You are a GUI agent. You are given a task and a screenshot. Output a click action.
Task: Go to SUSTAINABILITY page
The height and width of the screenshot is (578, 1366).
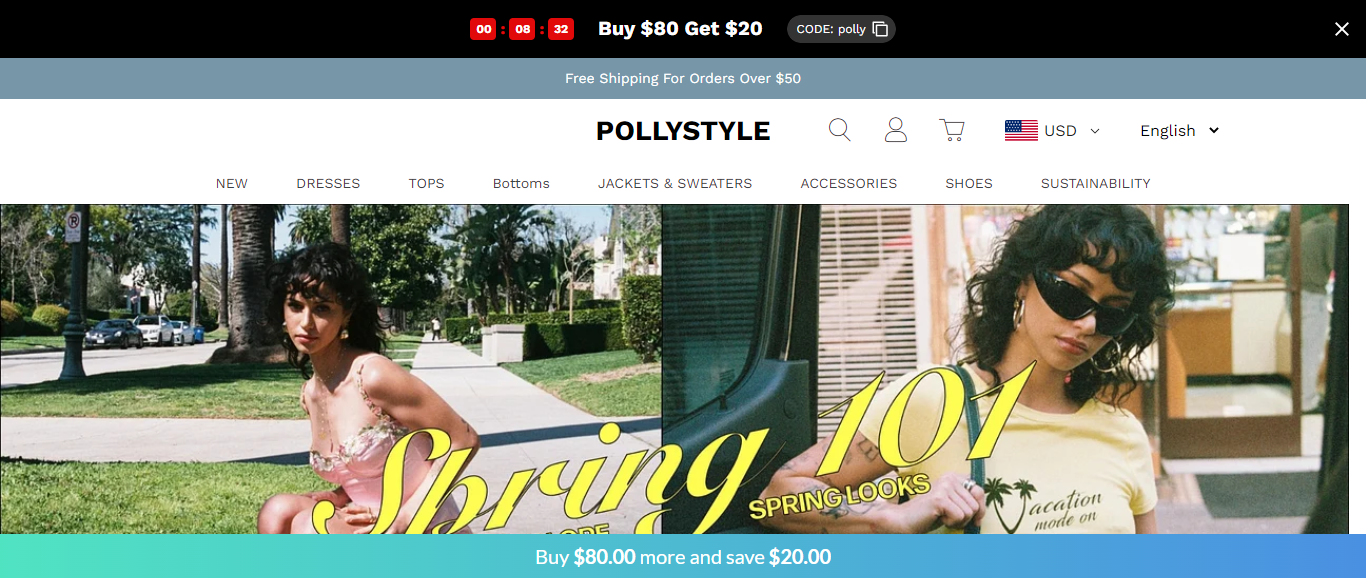coord(1096,183)
